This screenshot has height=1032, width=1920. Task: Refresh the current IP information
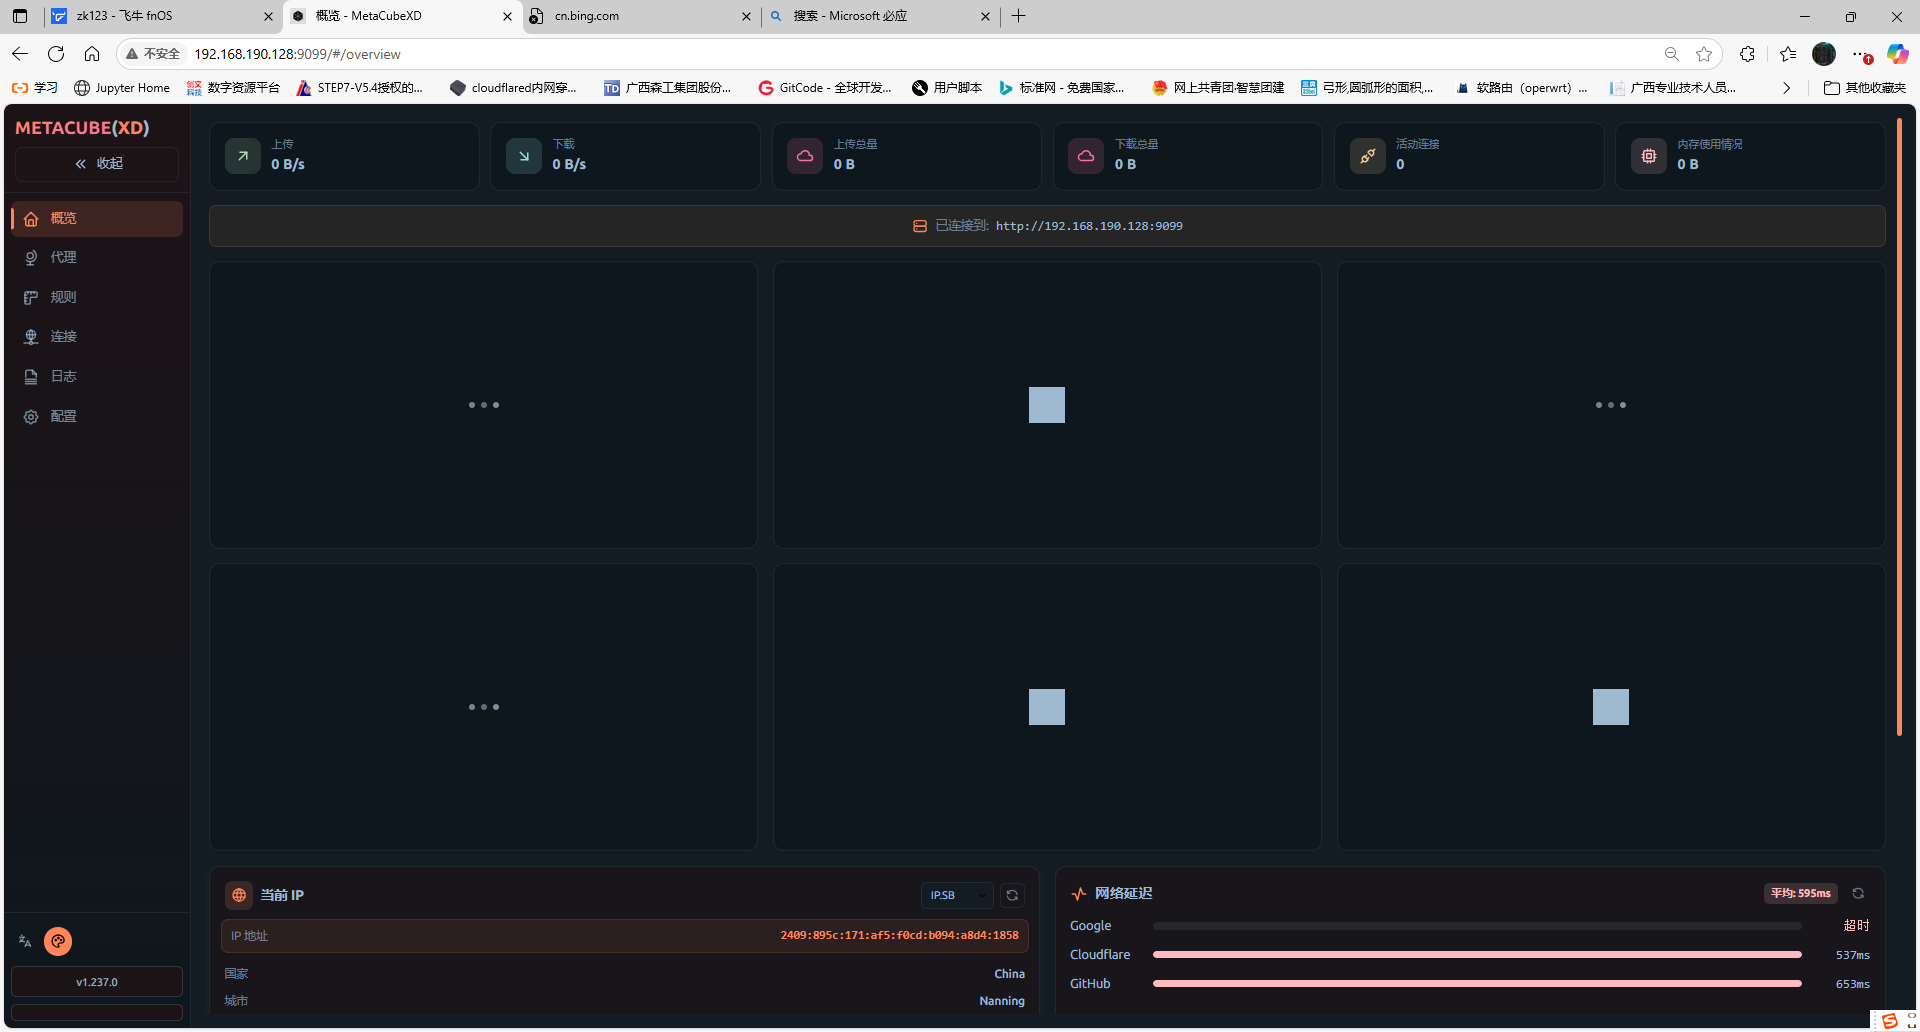point(1012,895)
